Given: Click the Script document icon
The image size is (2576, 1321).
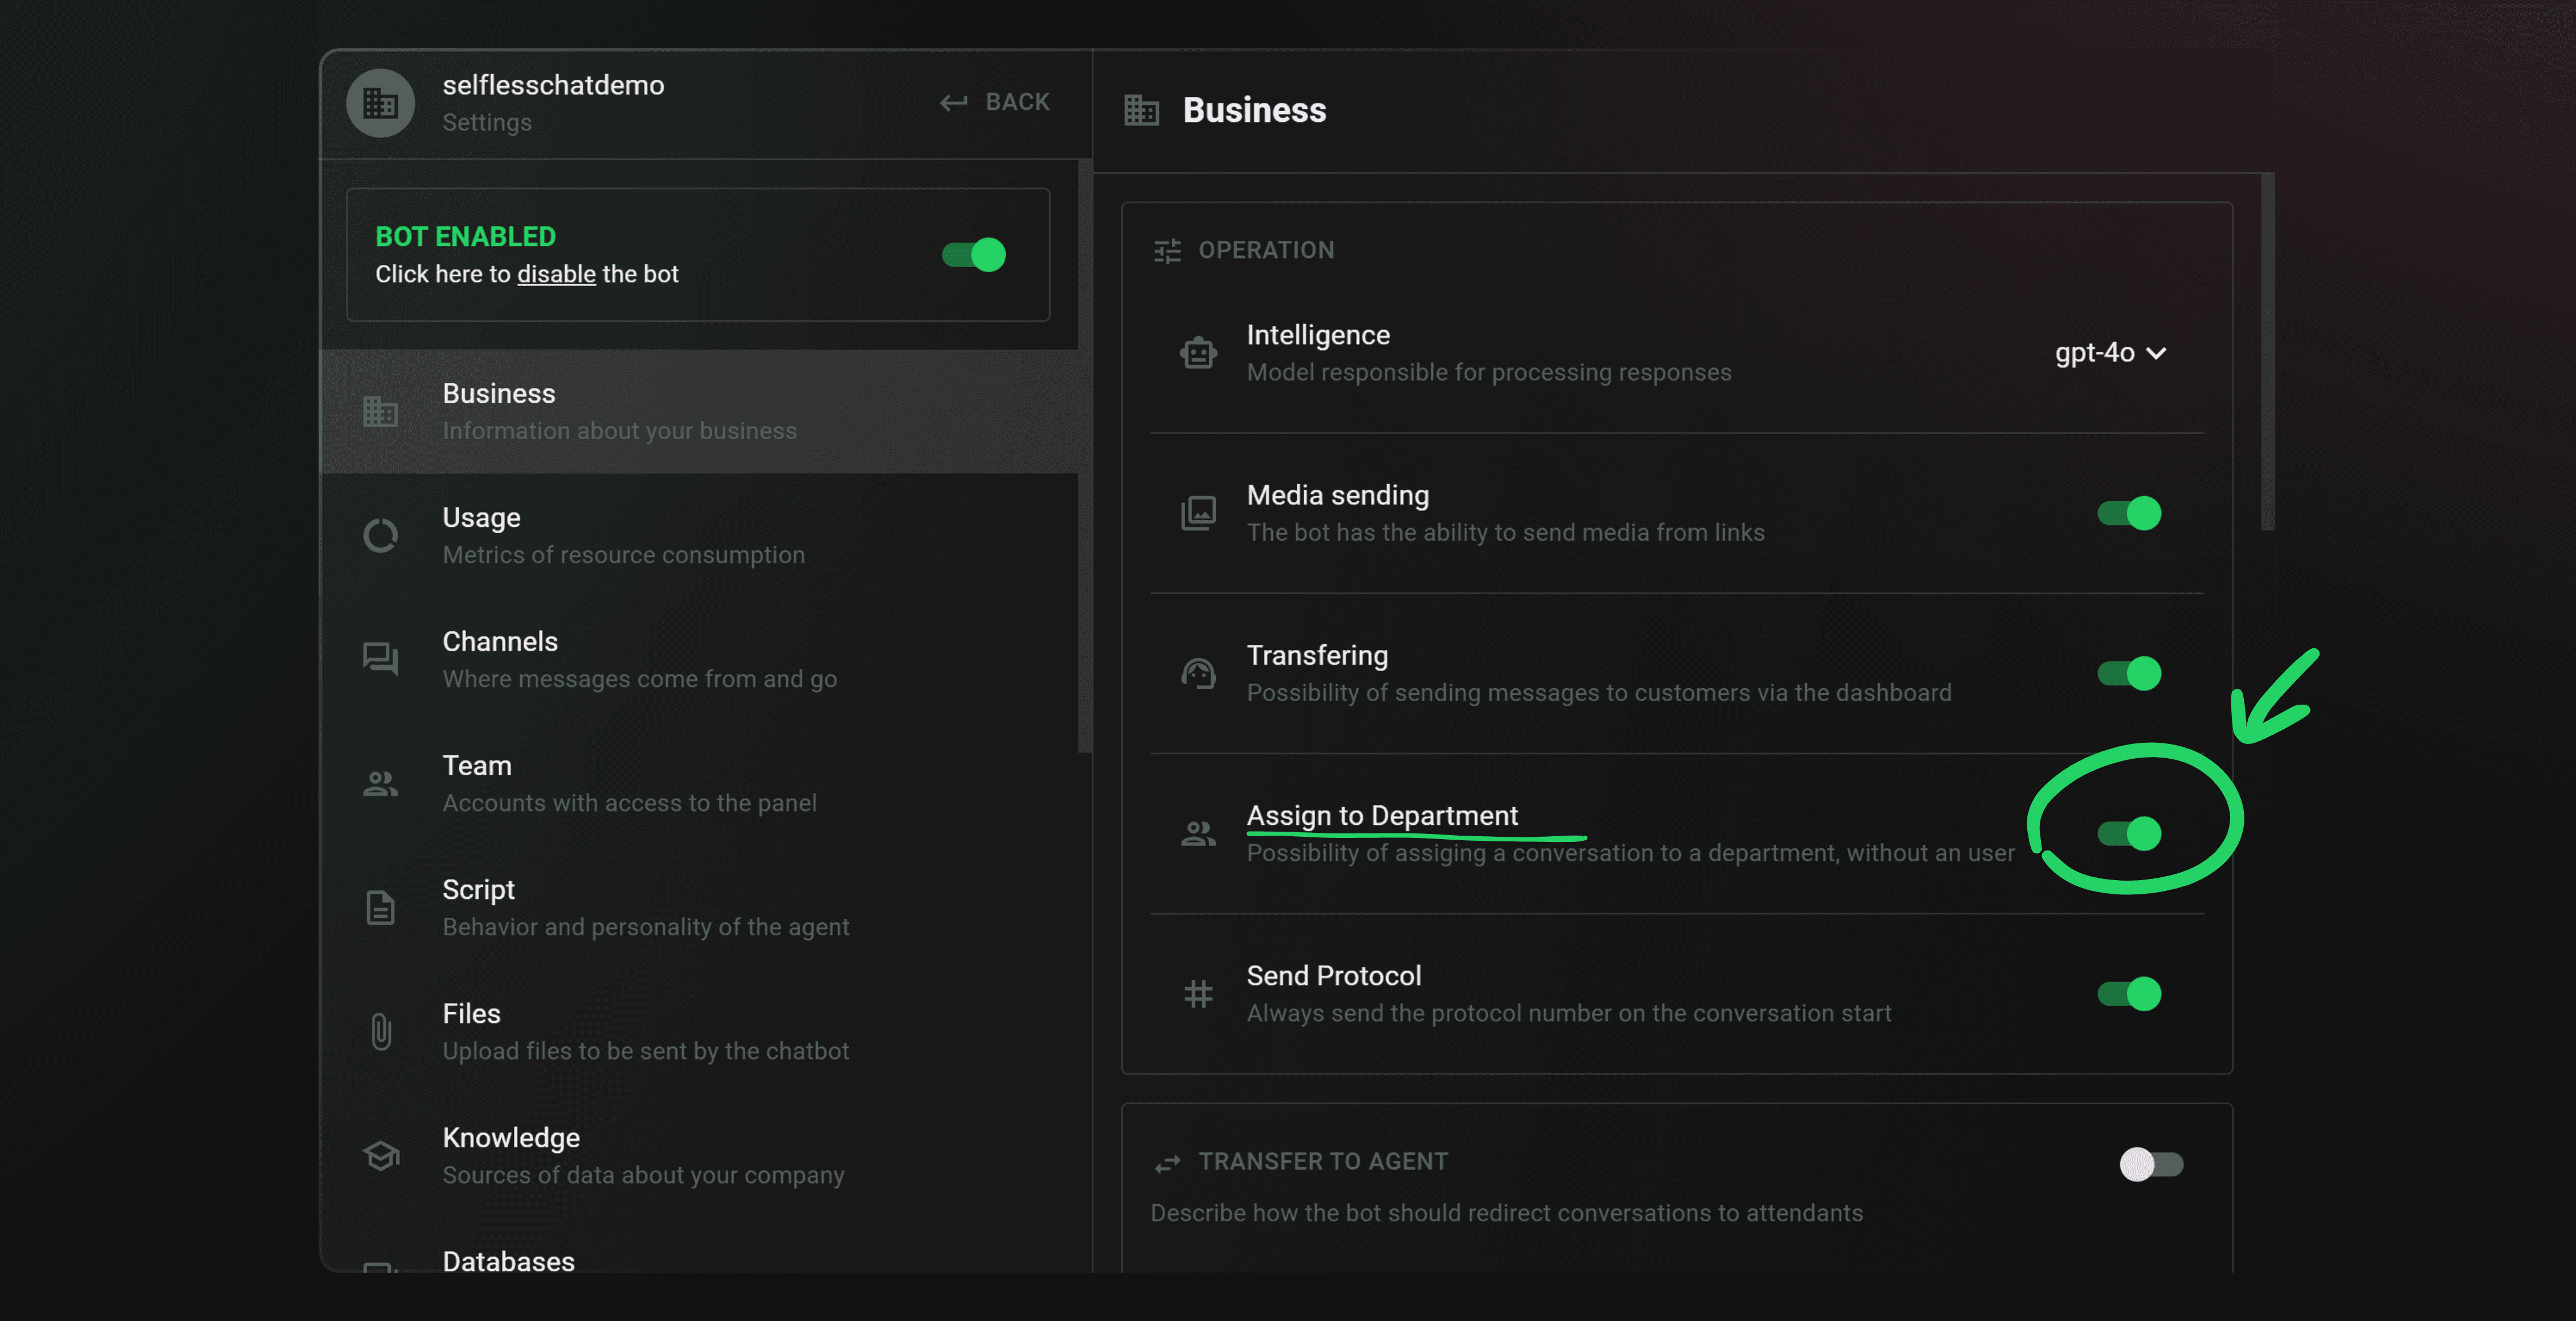Looking at the screenshot, I should coord(380,908).
